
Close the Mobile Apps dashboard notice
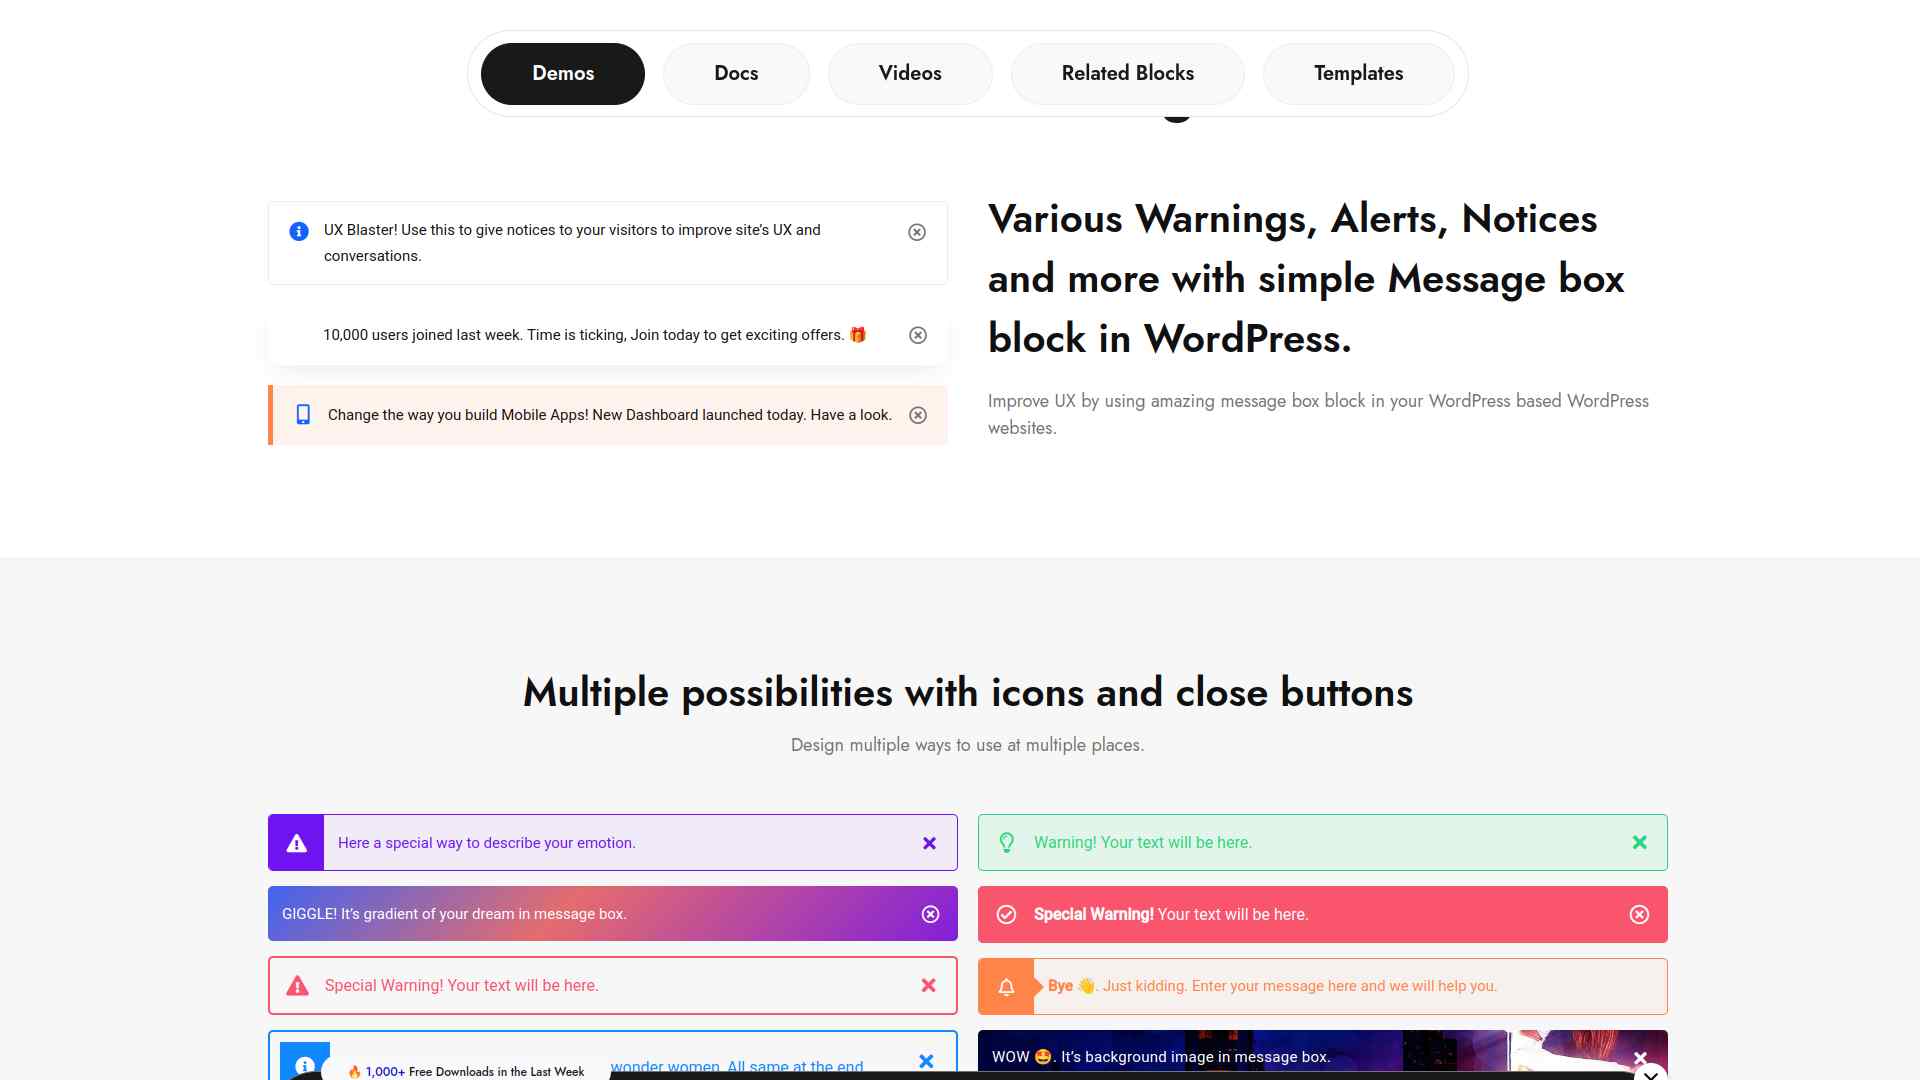917,415
